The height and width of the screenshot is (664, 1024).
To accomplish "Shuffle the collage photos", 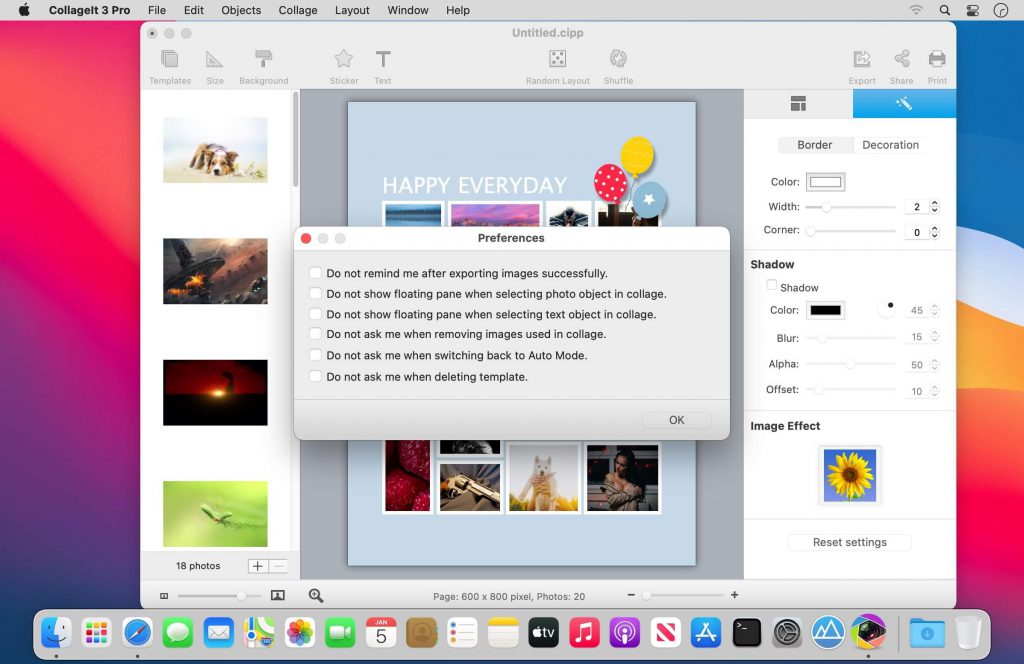I will point(618,62).
